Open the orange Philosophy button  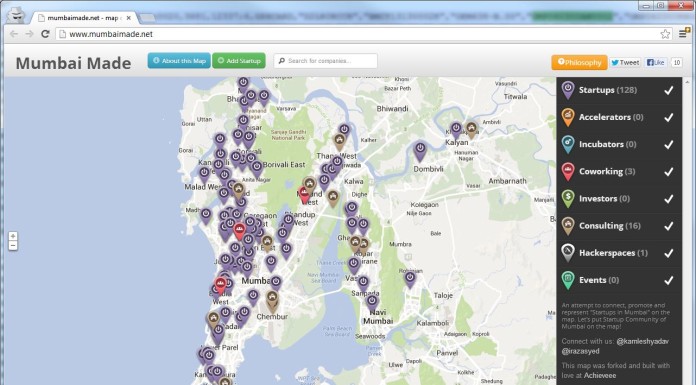pos(579,63)
